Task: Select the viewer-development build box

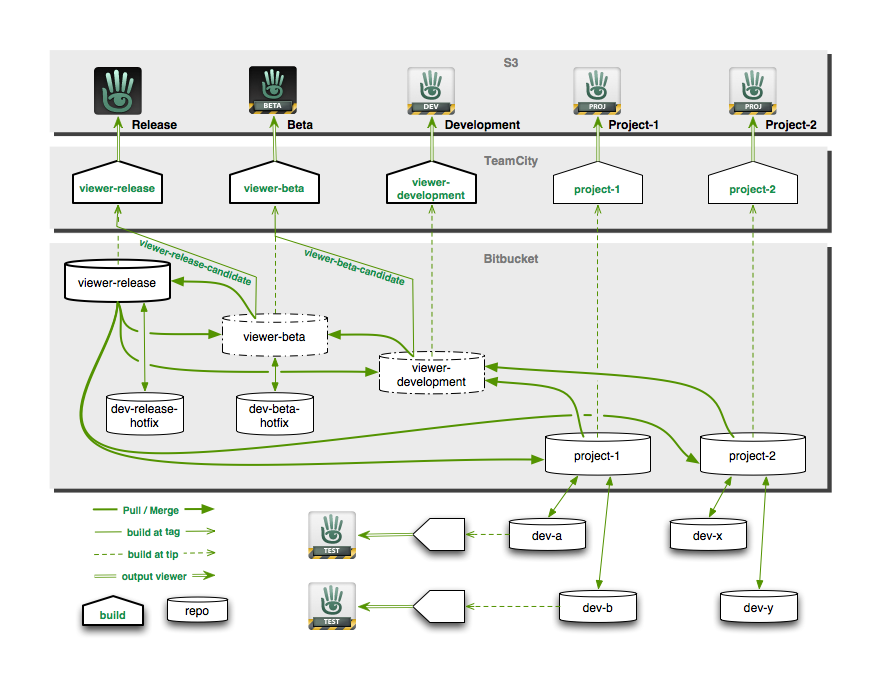Action: (x=431, y=183)
